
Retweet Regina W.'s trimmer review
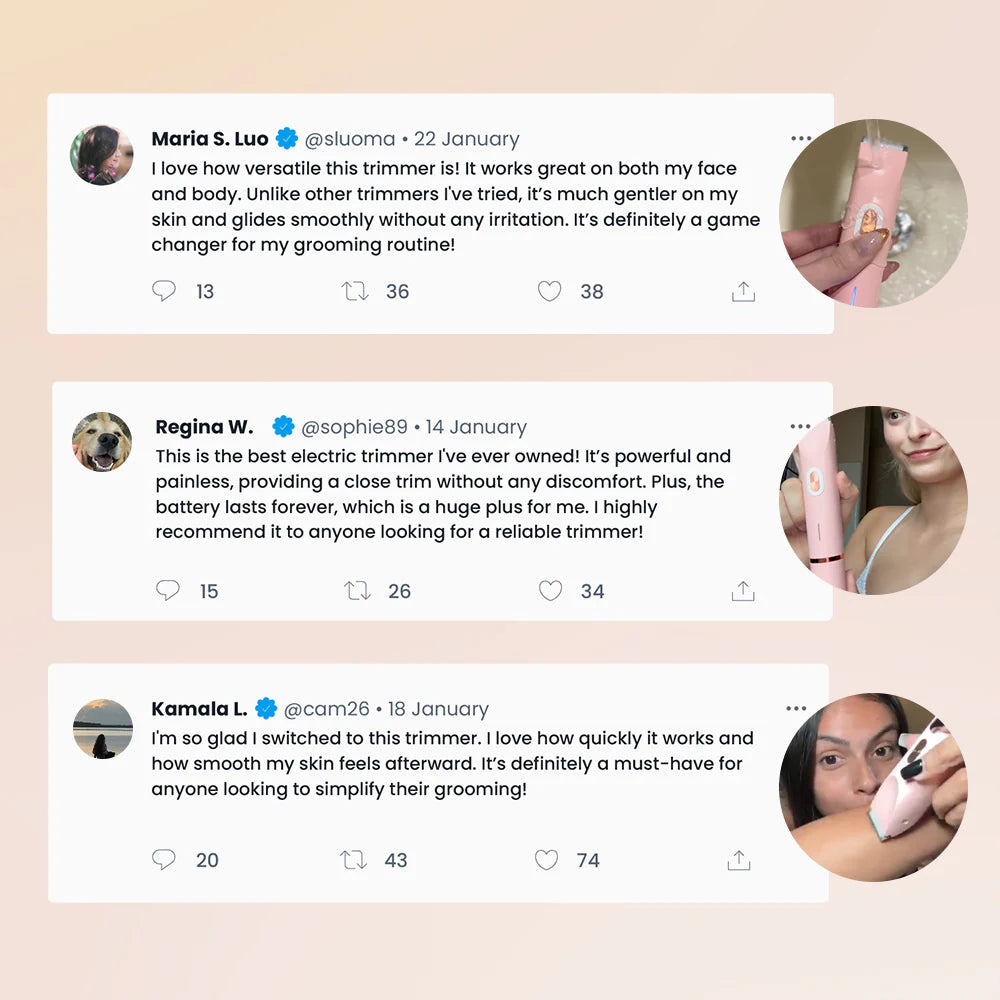click(x=357, y=591)
